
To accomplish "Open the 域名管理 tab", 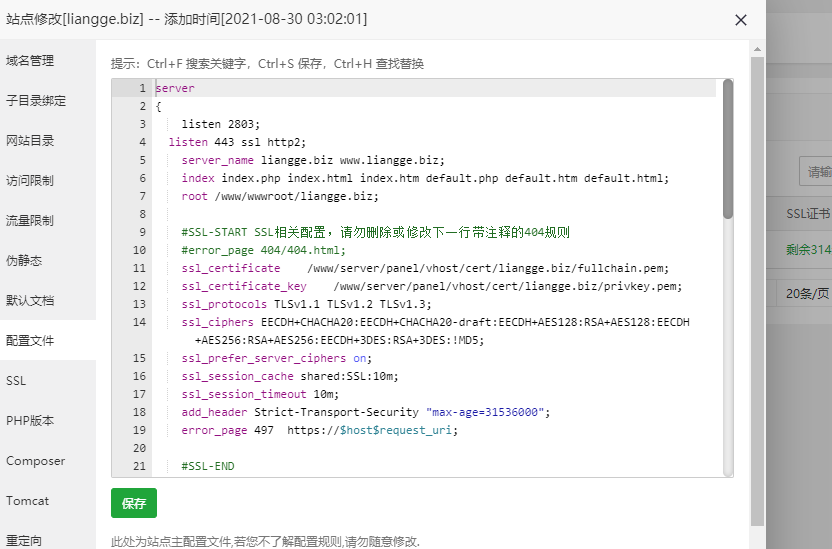I will (30, 61).
